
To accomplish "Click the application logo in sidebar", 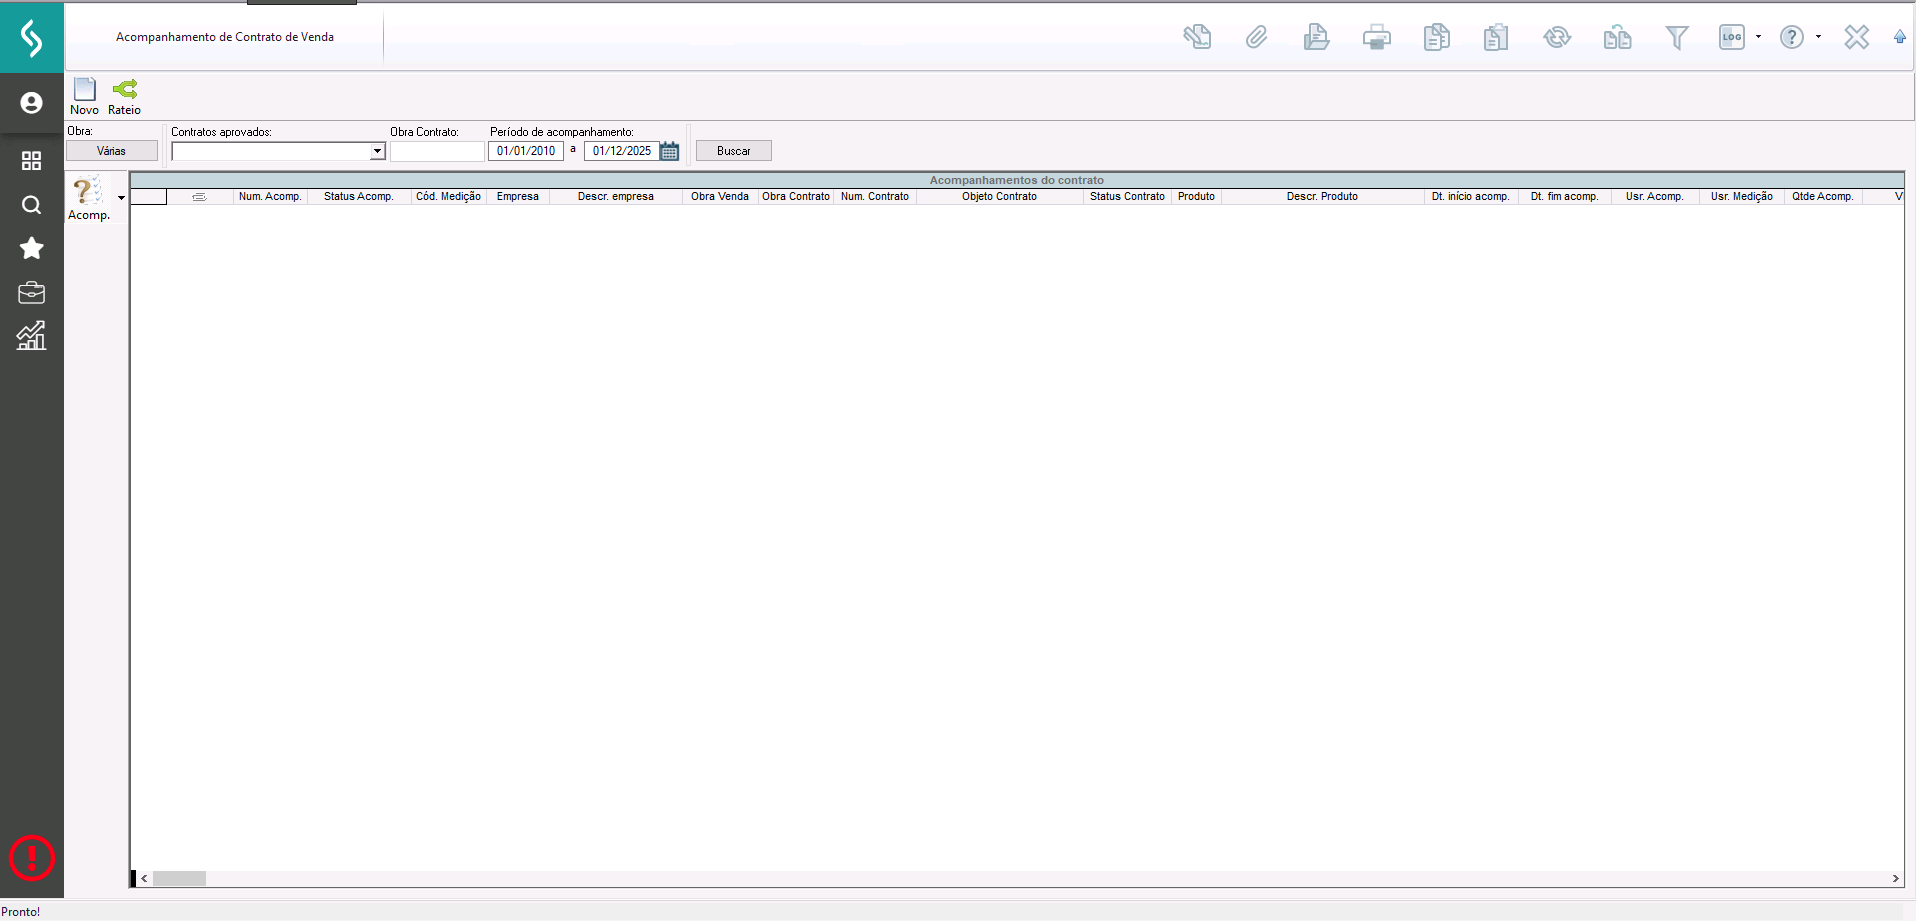I will pyautogui.click(x=32, y=38).
